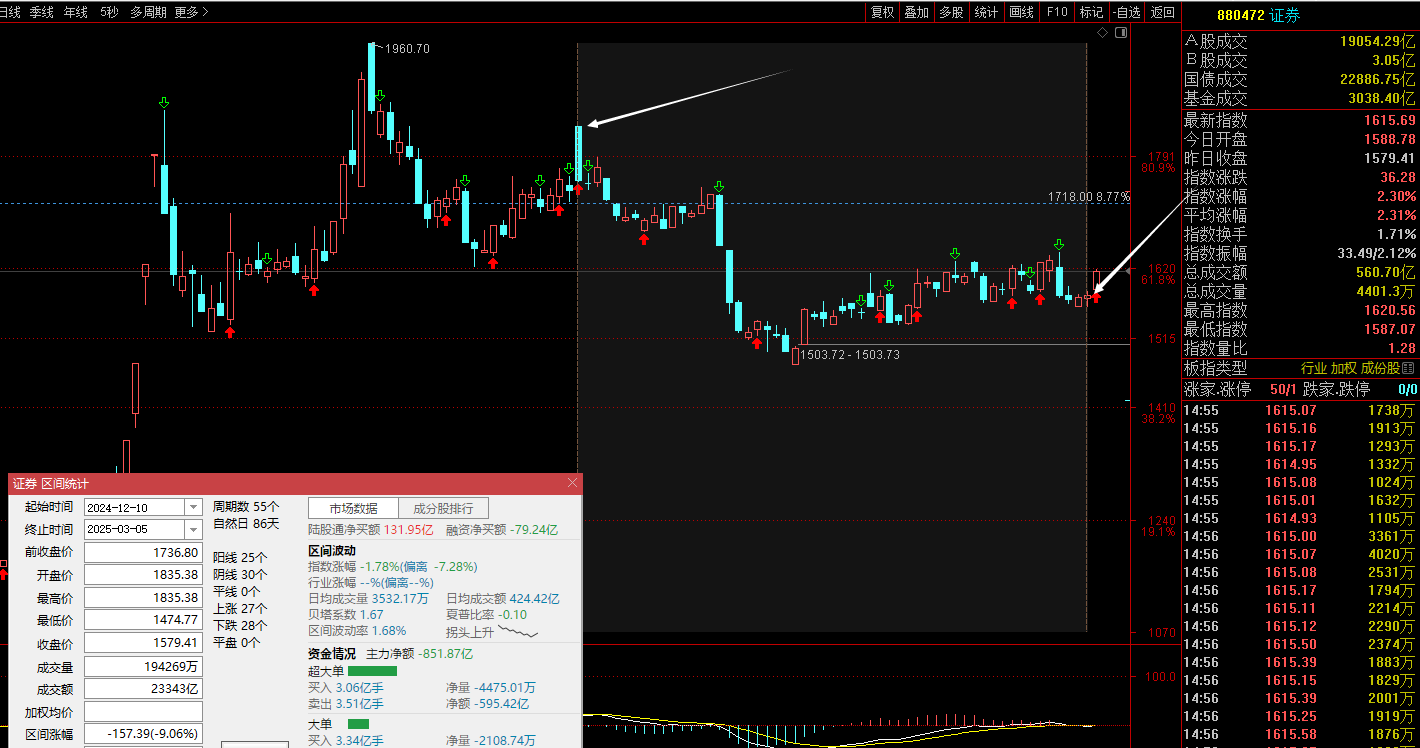Screen dimensions: 1420x748
Task: Activate the 画线 drawing tool
Action: (x=1021, y=12)
